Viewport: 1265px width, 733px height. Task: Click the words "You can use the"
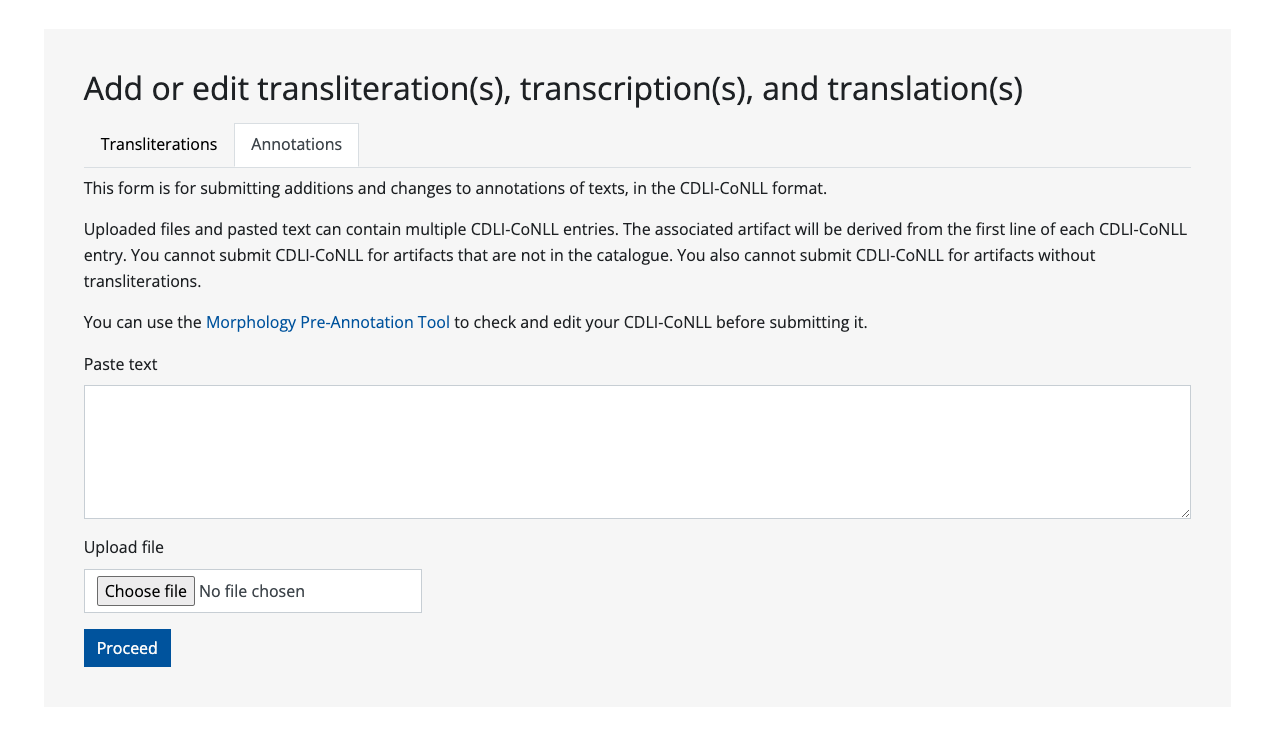(143, 323)
